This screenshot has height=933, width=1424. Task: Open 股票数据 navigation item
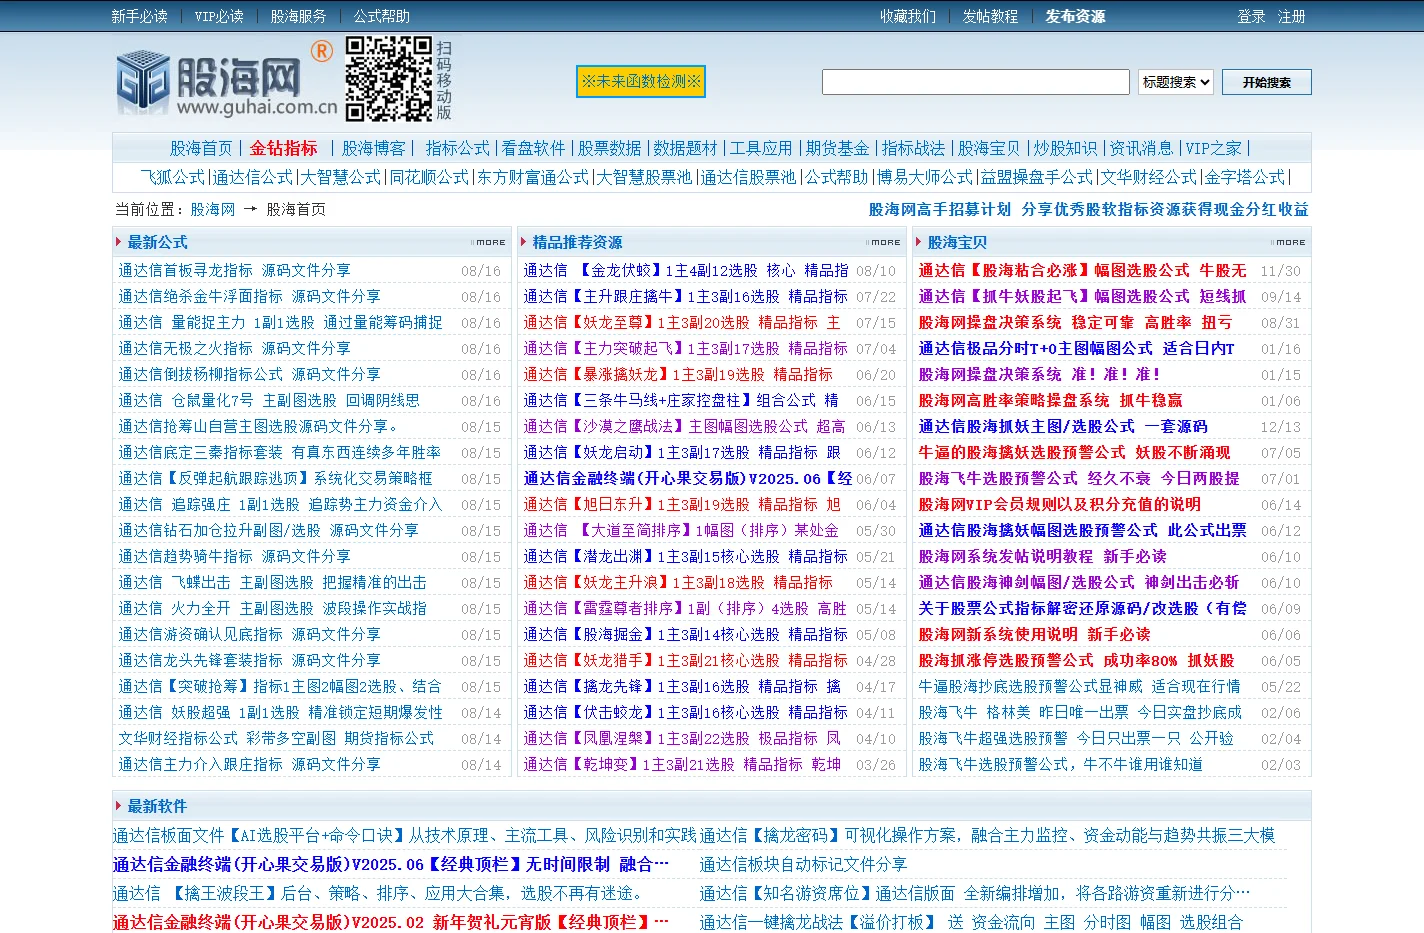pos(609,148)
